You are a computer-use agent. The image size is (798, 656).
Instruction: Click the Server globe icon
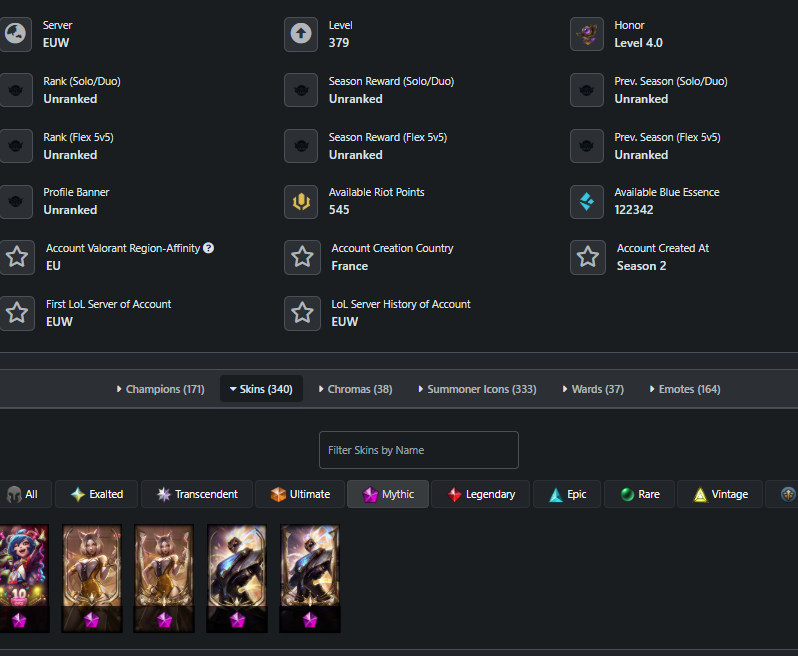(x=15, y=34)
